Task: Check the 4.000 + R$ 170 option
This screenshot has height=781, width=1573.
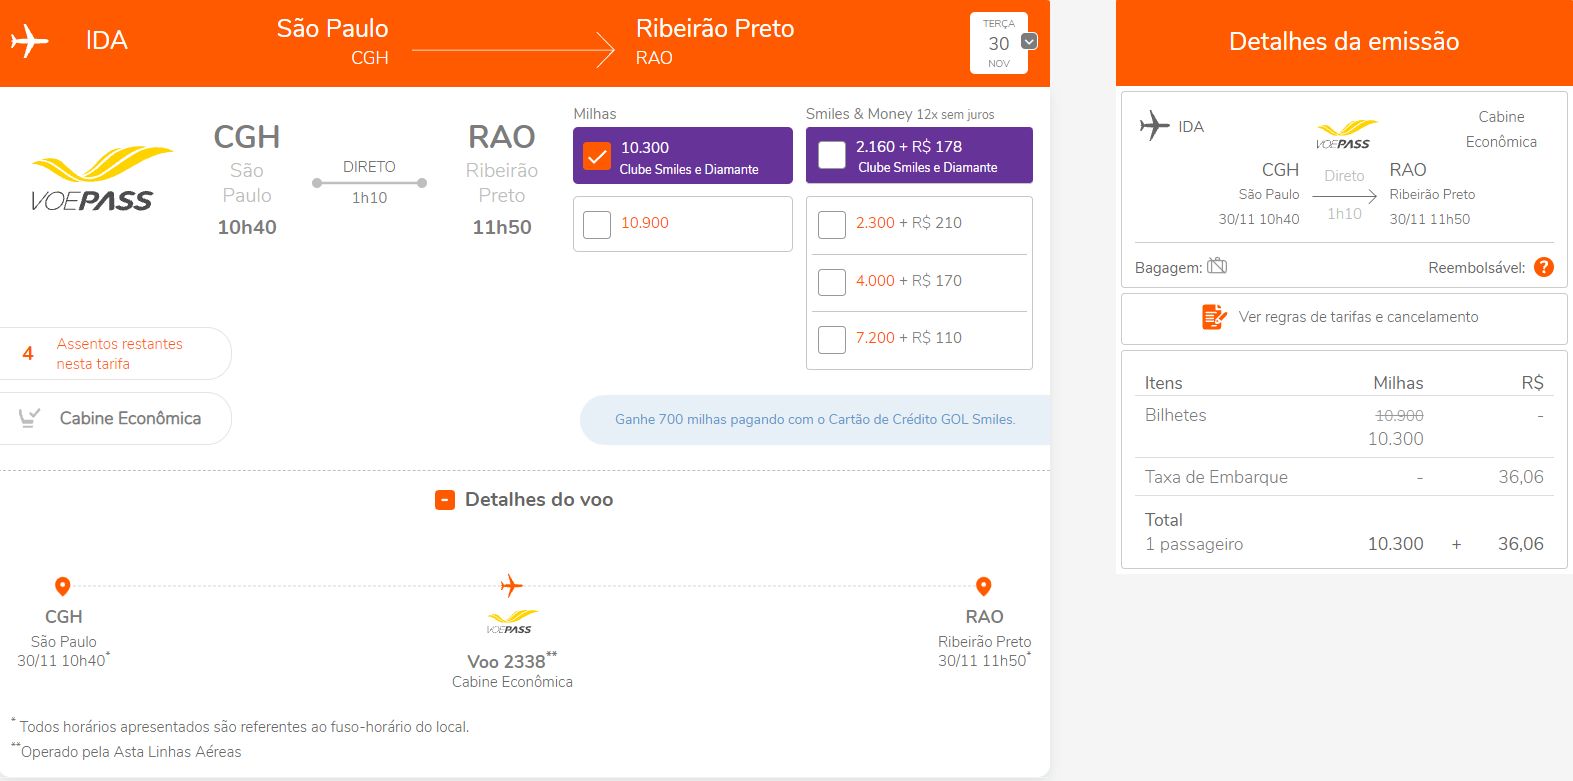Action: [x=832, y=282]
